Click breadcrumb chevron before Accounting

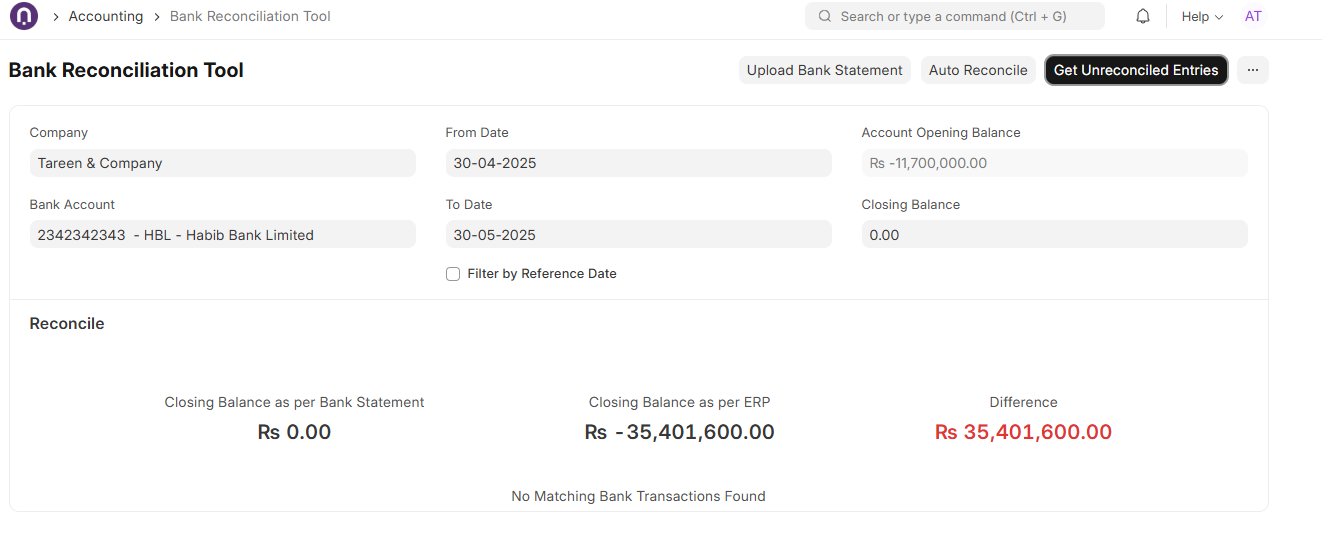pos(55,17)
